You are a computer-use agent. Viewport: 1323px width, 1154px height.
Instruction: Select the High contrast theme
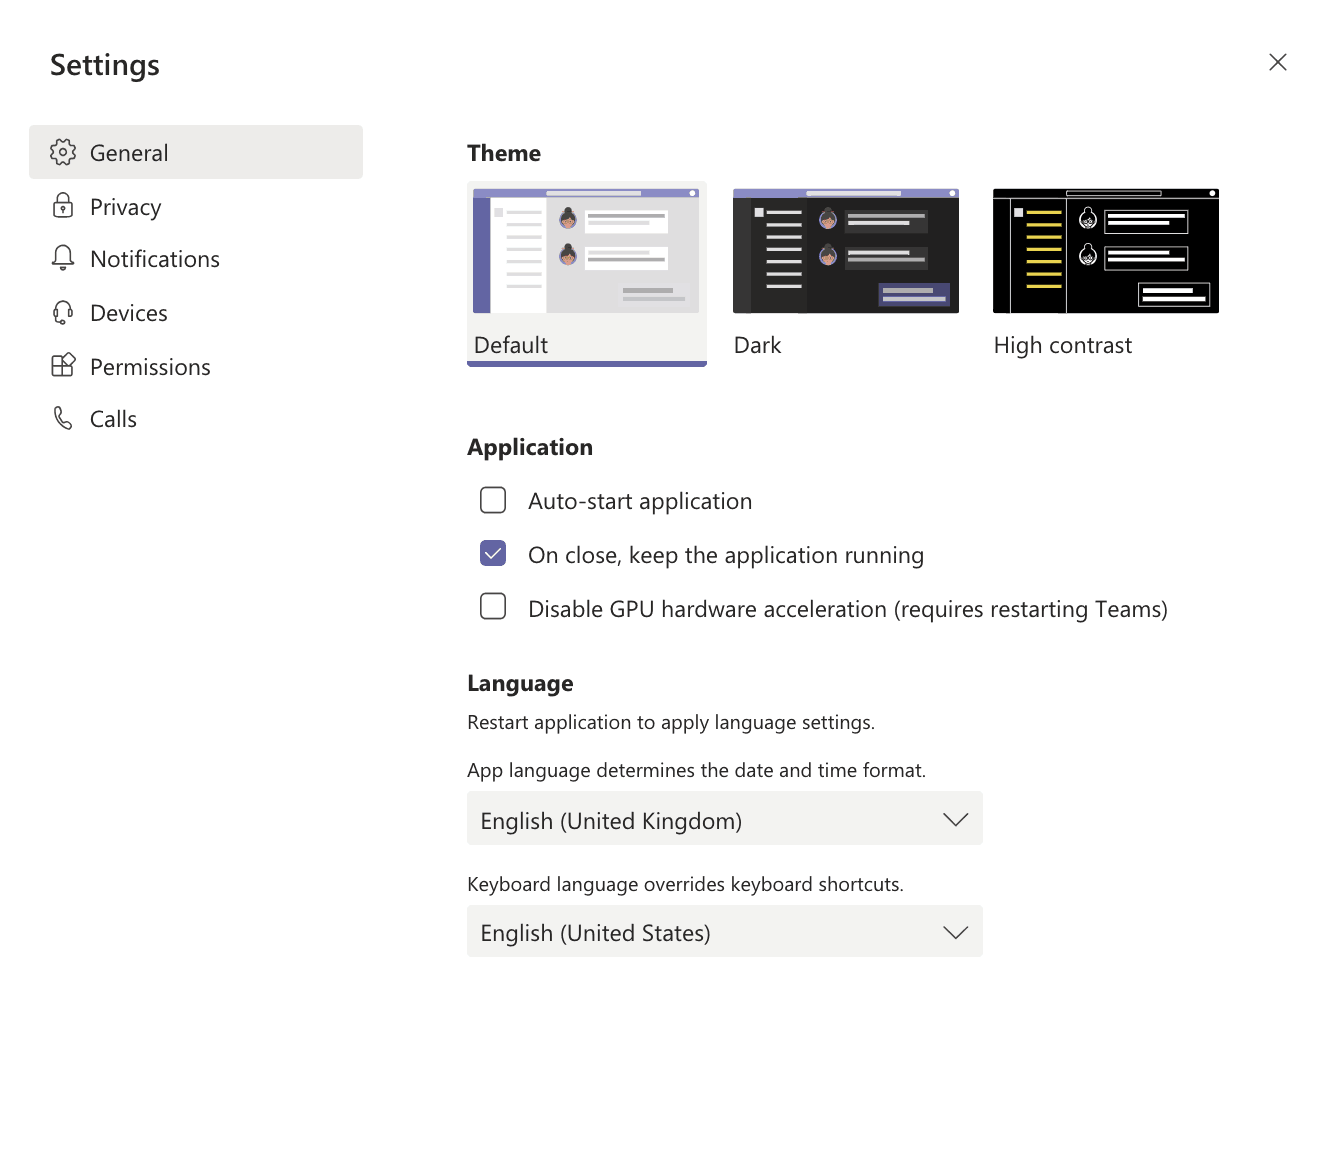pos(1105,250)
